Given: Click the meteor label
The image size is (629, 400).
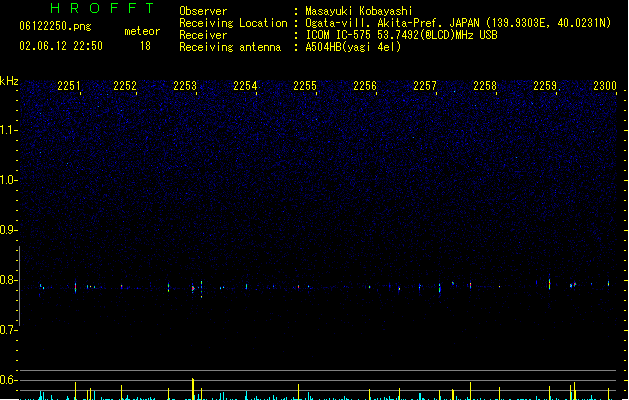Looking at the screenshot, I should [x=142, y=31].
